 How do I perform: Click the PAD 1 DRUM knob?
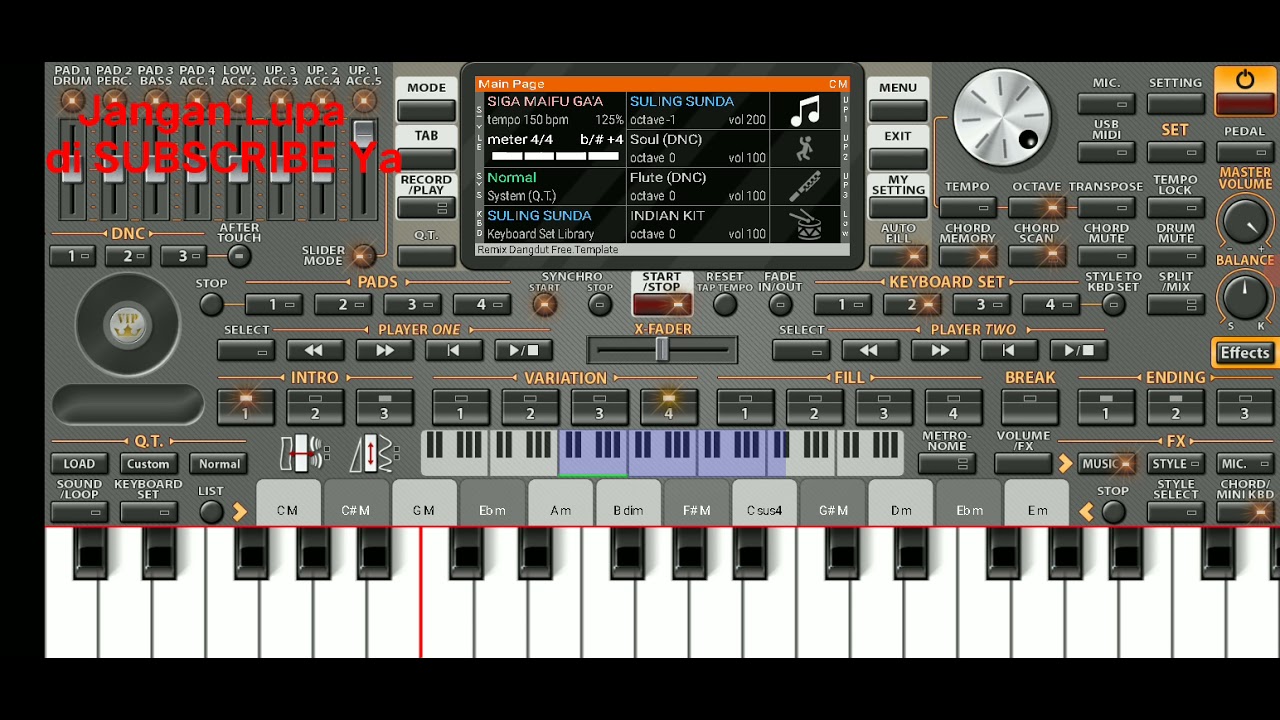pyautogui.click(x=72, y=101)
